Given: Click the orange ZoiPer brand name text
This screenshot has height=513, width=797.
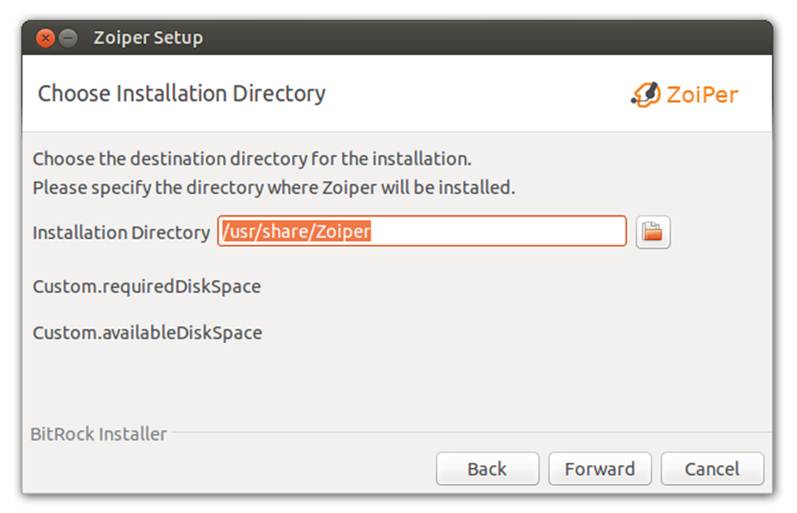Looking at the screenshot, I should click(702, 95).
